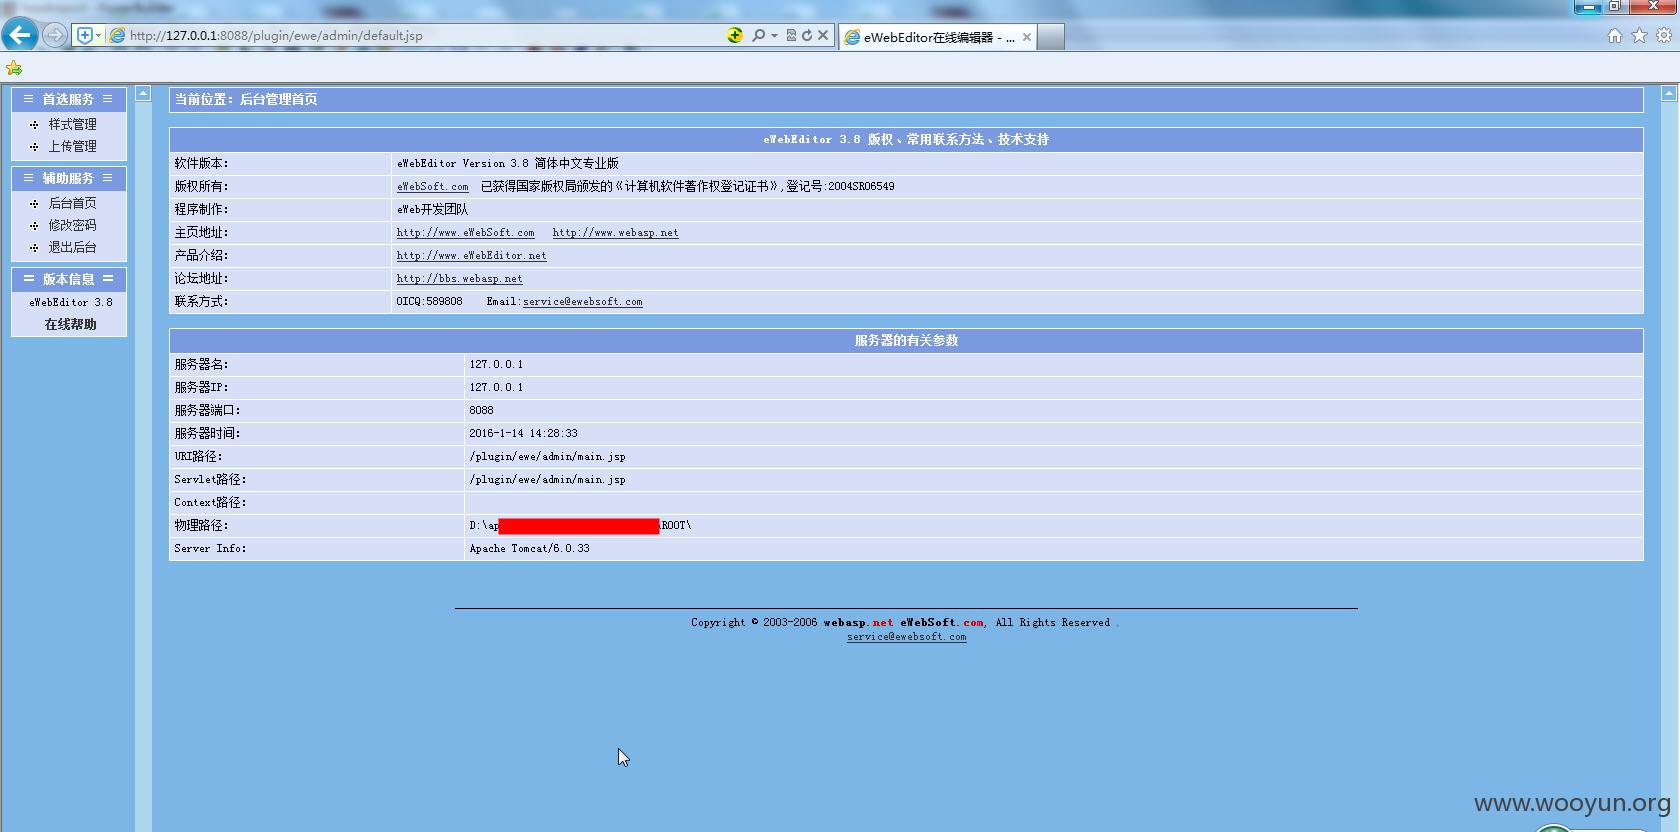Click the browser Forward arrow button

[55, 35]
